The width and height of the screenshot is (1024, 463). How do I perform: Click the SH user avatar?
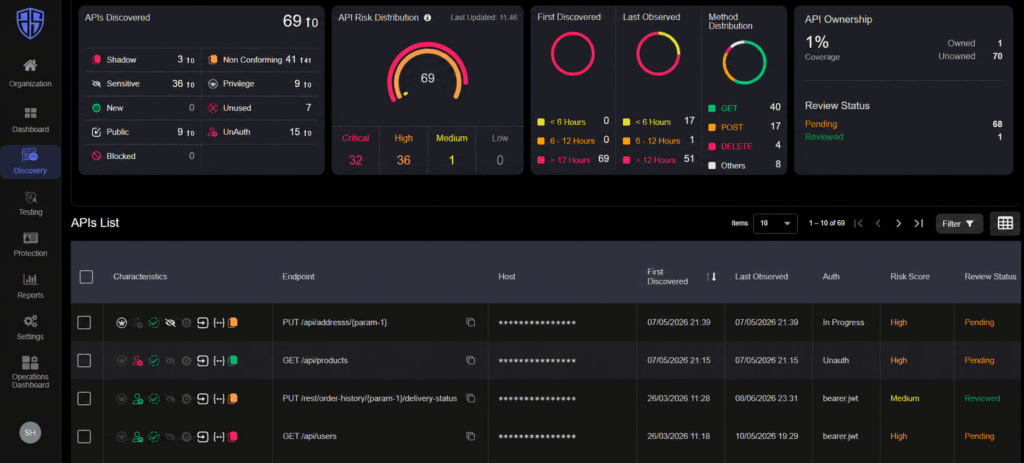[30, 433]
